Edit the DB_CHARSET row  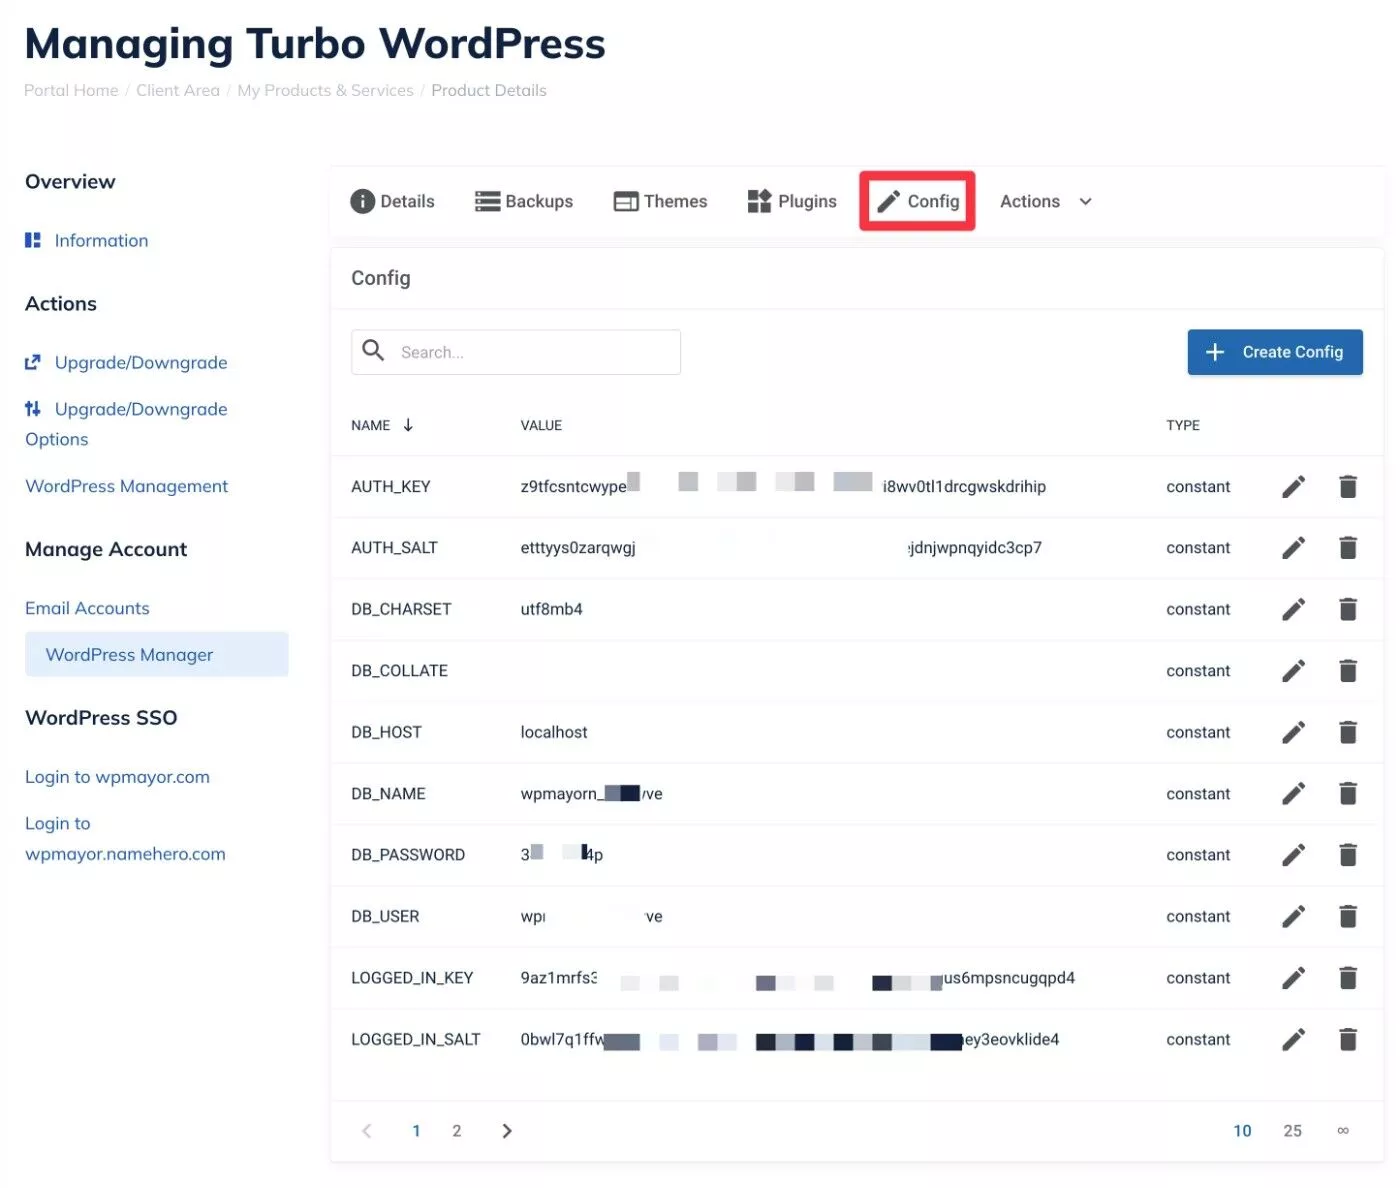click(1293, 609)
